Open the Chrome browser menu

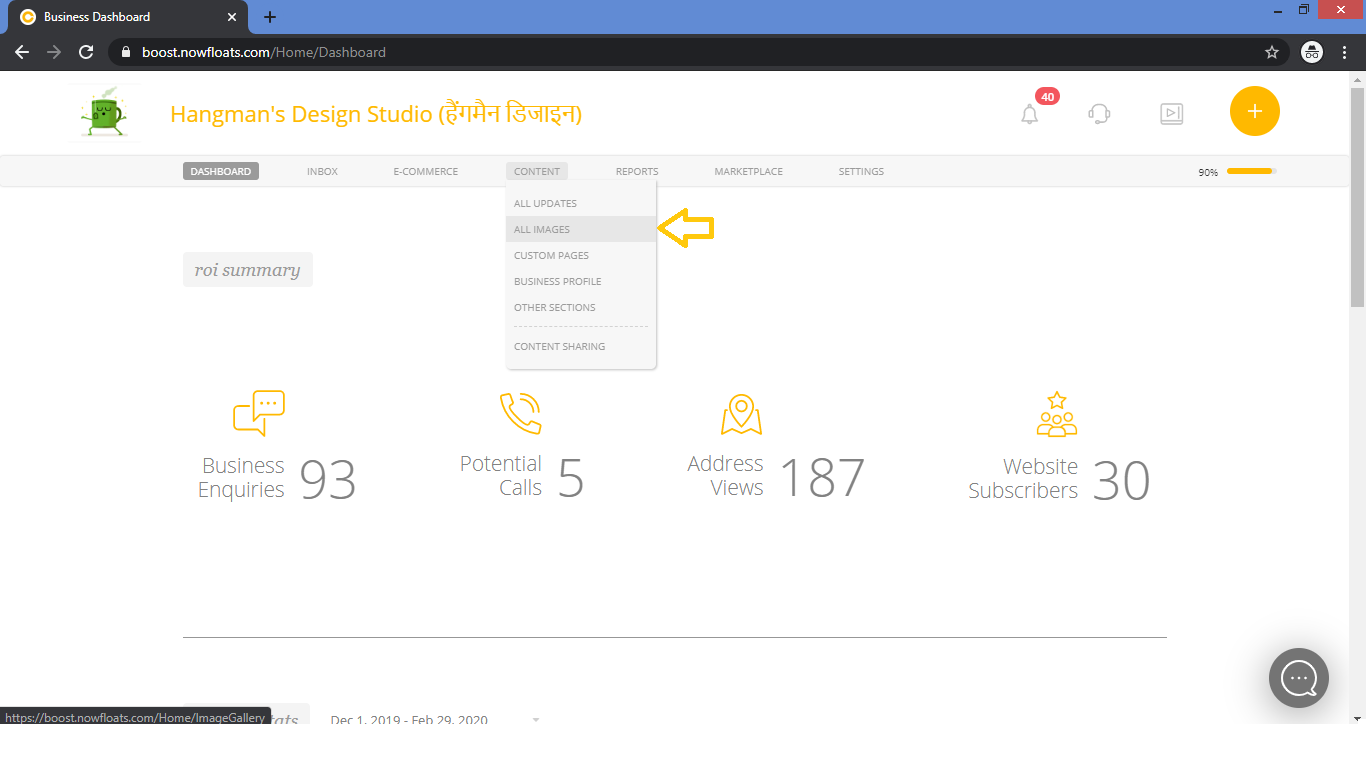point(1344,51)
